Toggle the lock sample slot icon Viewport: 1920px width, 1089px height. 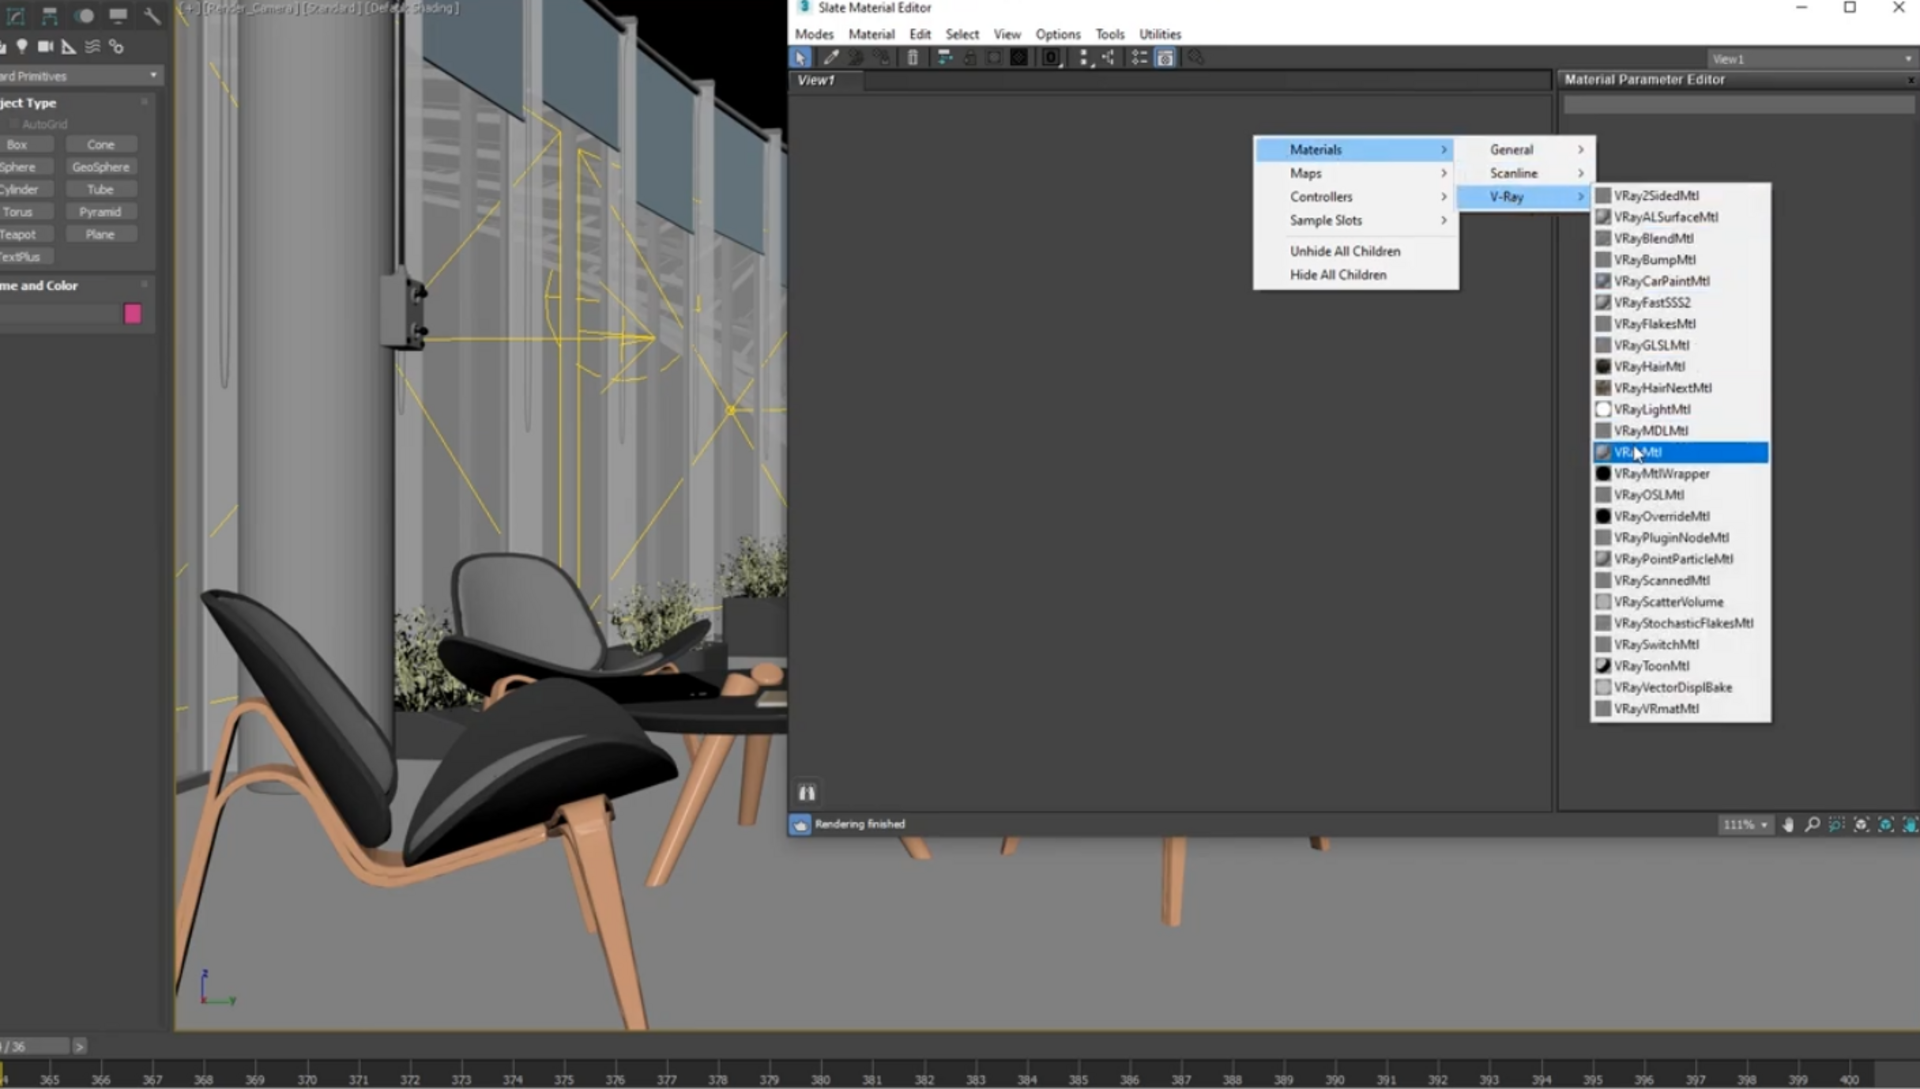click(970, 57)
